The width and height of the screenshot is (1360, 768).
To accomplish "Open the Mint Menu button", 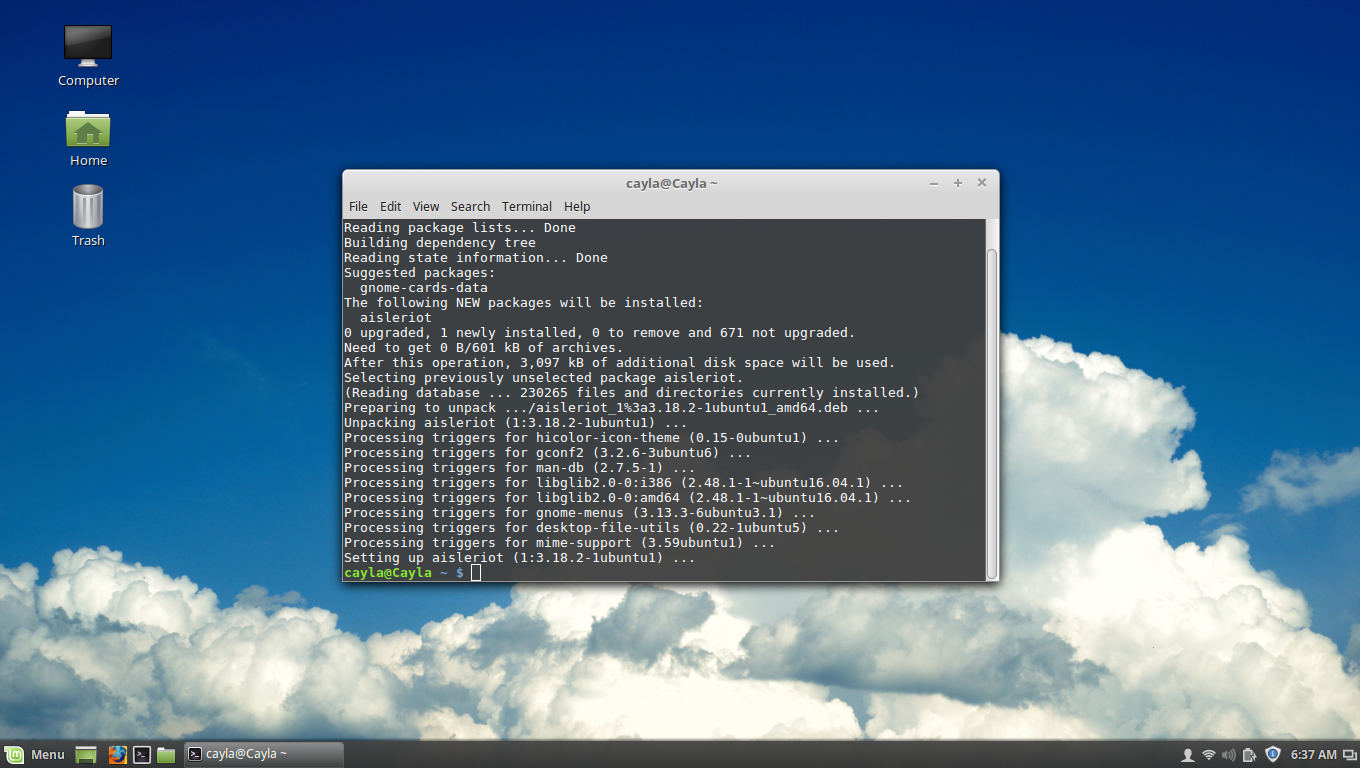I will point(35,754).
